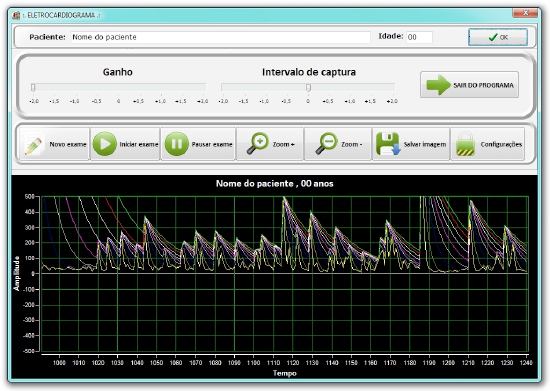Image resolution: width=550 pixels, height=391 pixels.
Task: Click the Zoom - magnifier icon
Action: tap(326, 143)
